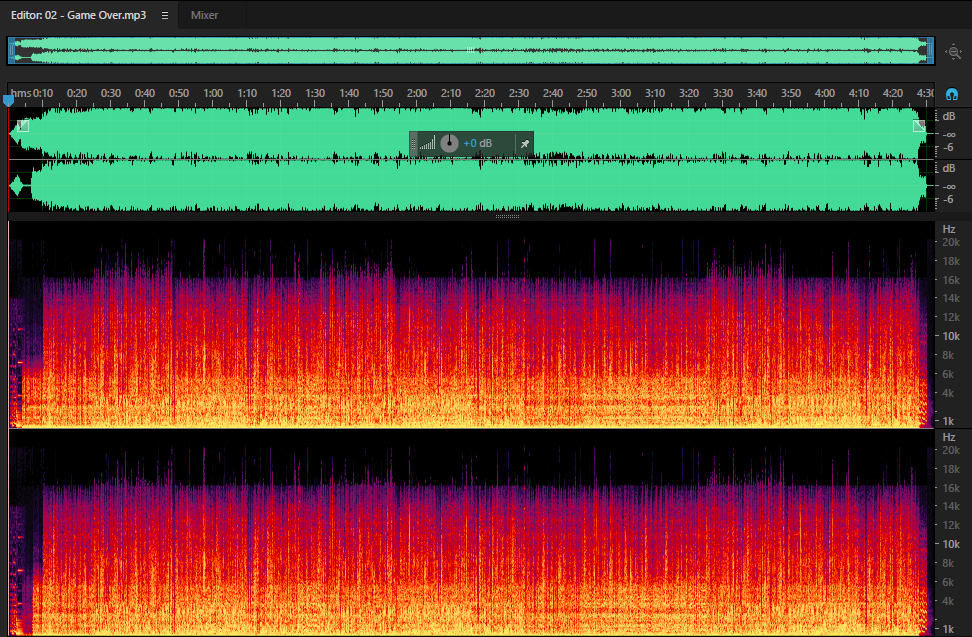Click 1:00 on the time ruler
Viewport: 972px width, 637px height.
click(213, 93)
